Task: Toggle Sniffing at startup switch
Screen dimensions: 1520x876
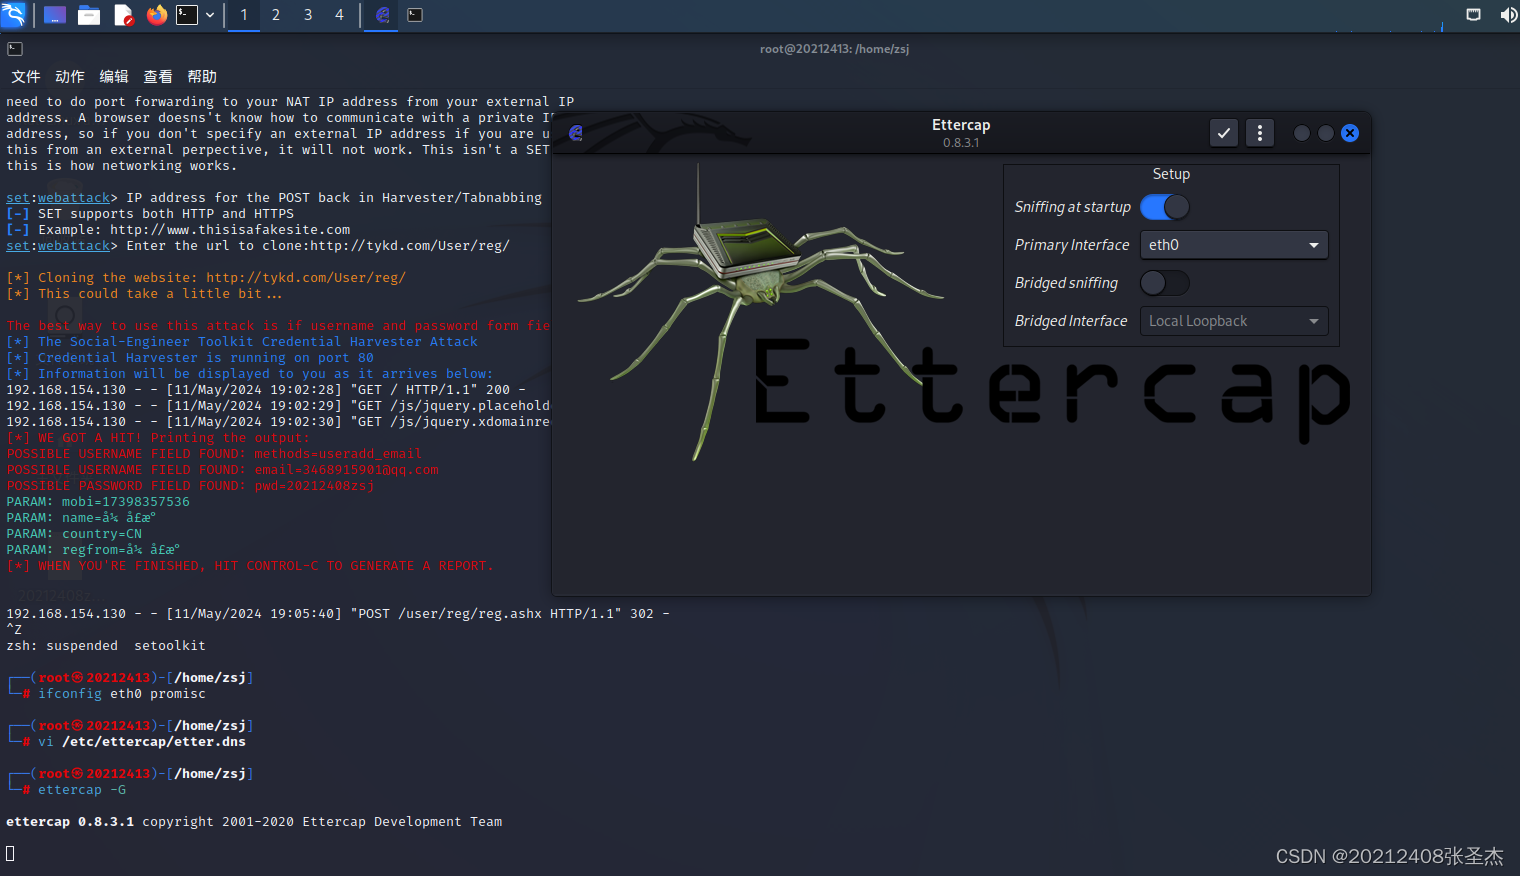Action: point(1165,207)
